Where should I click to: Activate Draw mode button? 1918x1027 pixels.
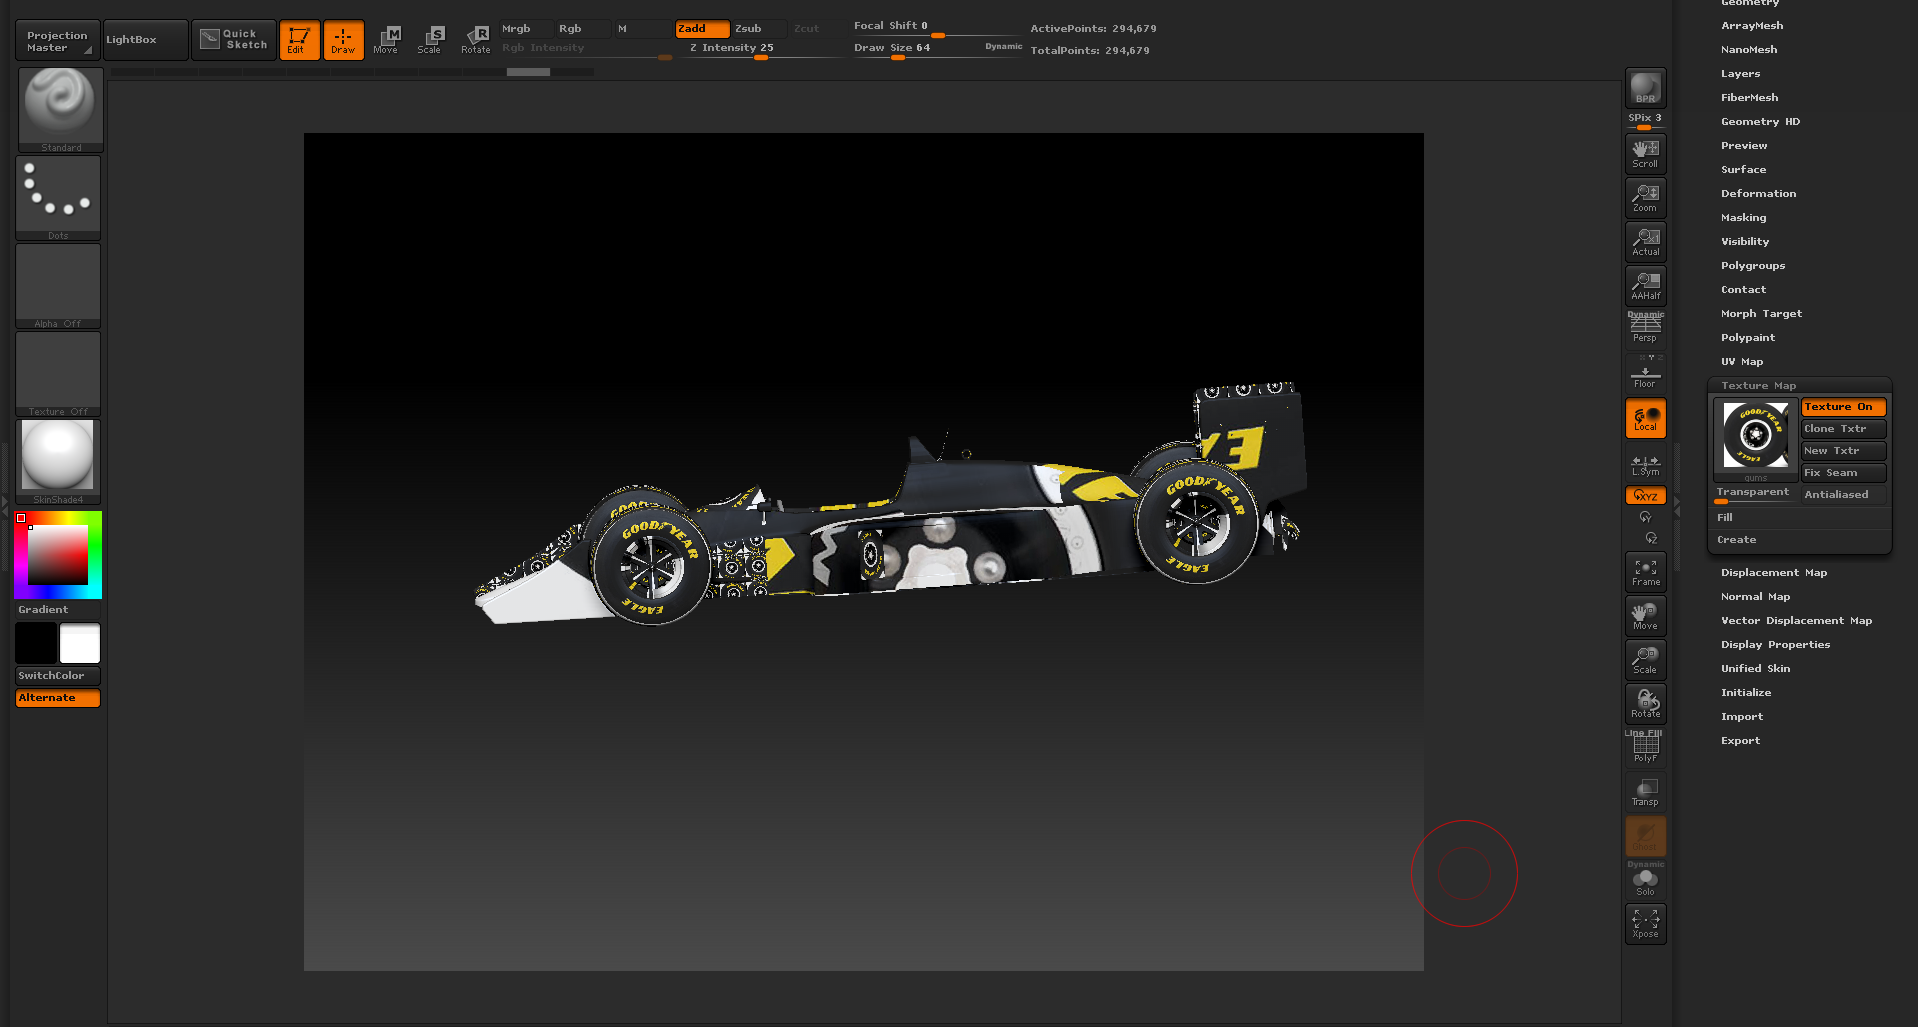point(343,39)
